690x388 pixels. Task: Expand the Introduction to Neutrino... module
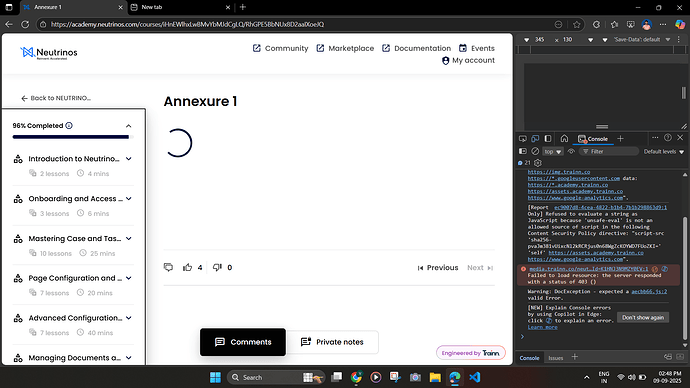(x=128, y=159)
